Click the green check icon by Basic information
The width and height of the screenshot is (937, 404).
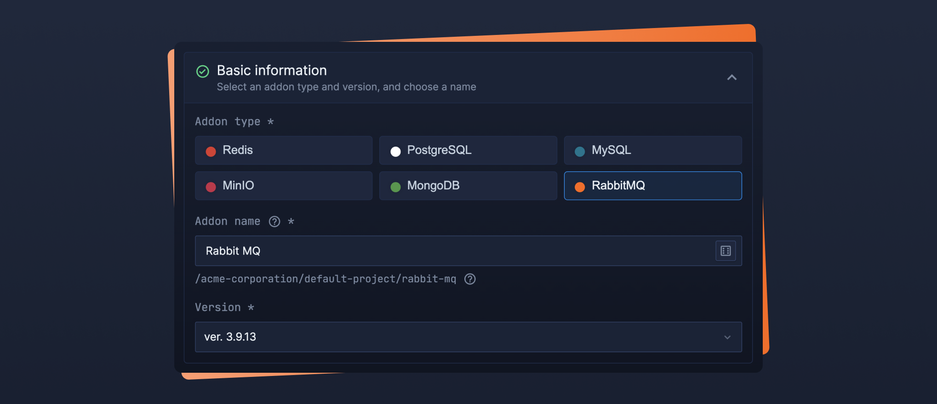point(203,72)
